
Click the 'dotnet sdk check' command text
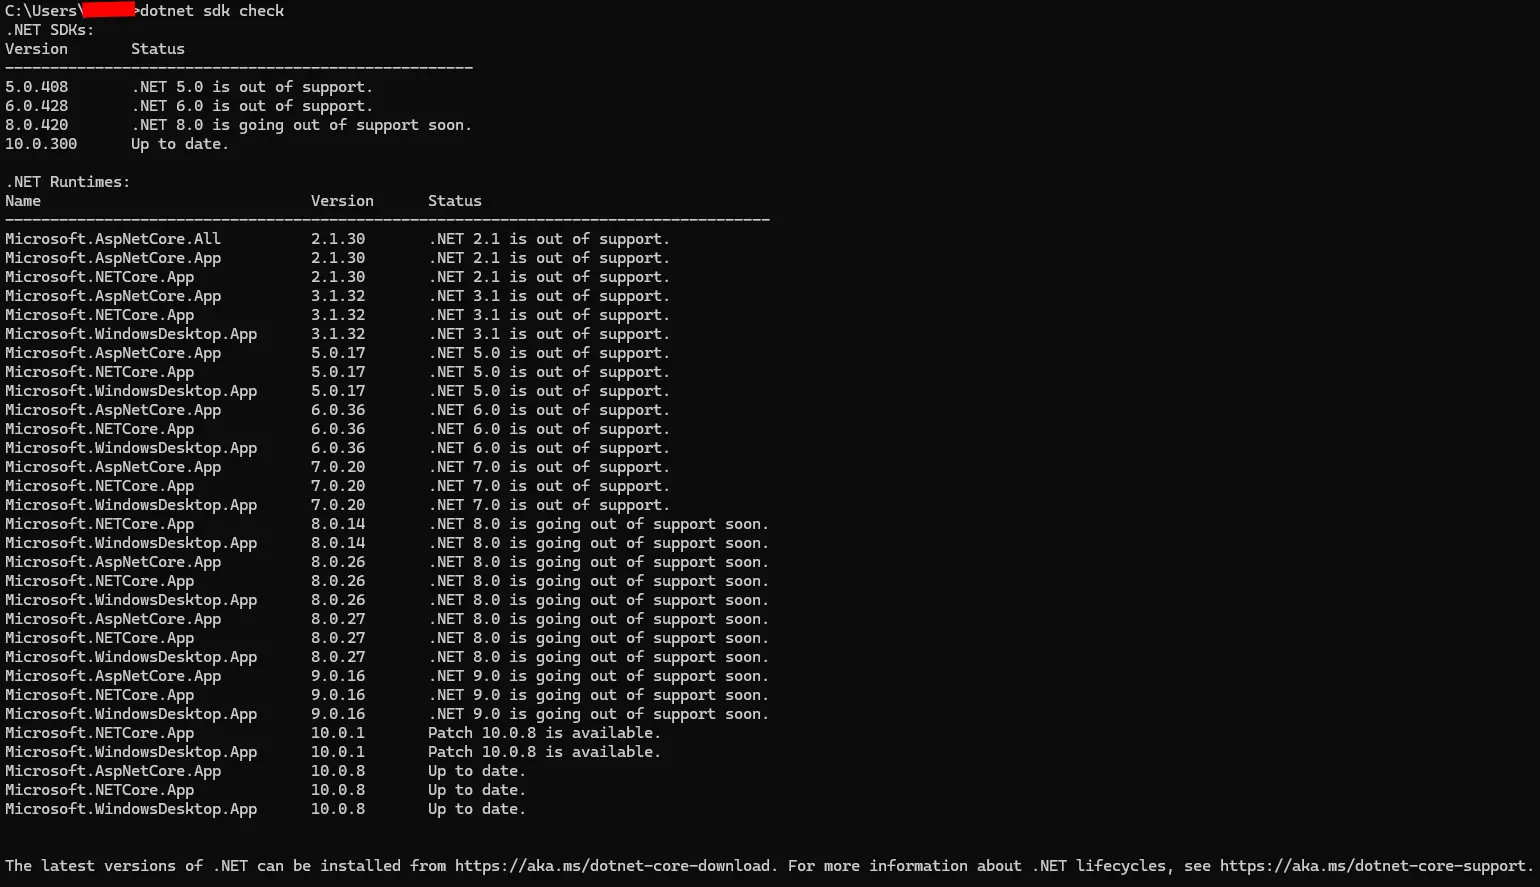212,11
